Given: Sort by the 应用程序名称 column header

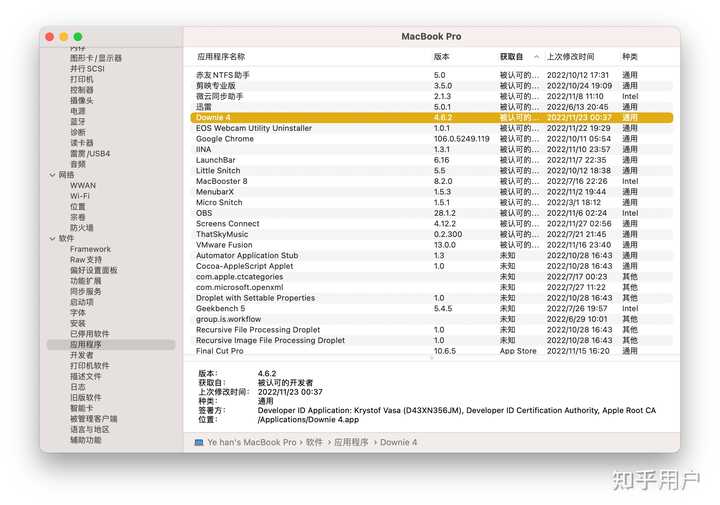Looking at the screenshot, I should pyautogui.click(x=221, y=56).
